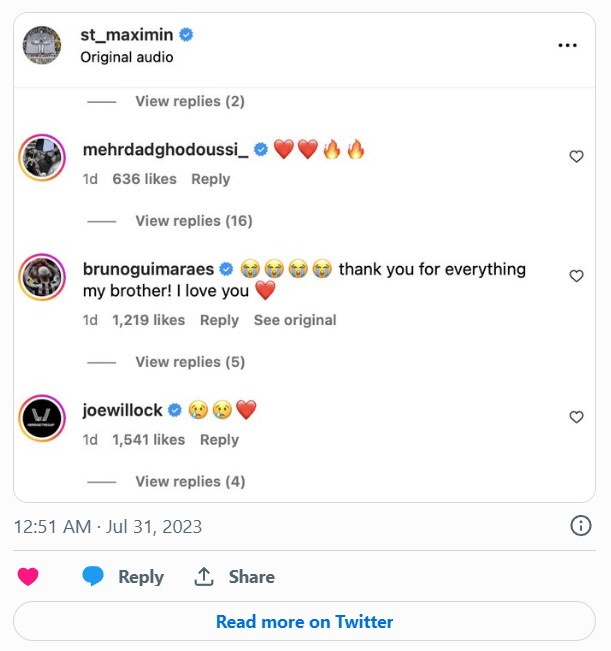
Task: Click See original on brunoguimaraes comment
Action: [295, 320]
